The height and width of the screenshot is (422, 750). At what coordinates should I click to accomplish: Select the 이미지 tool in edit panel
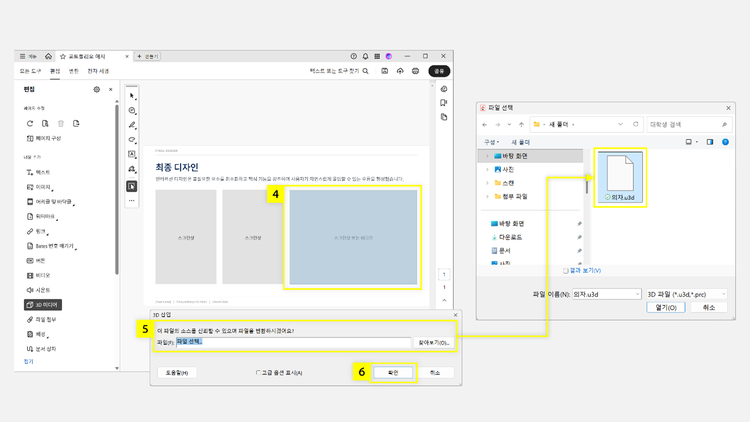tap(39, 187)
